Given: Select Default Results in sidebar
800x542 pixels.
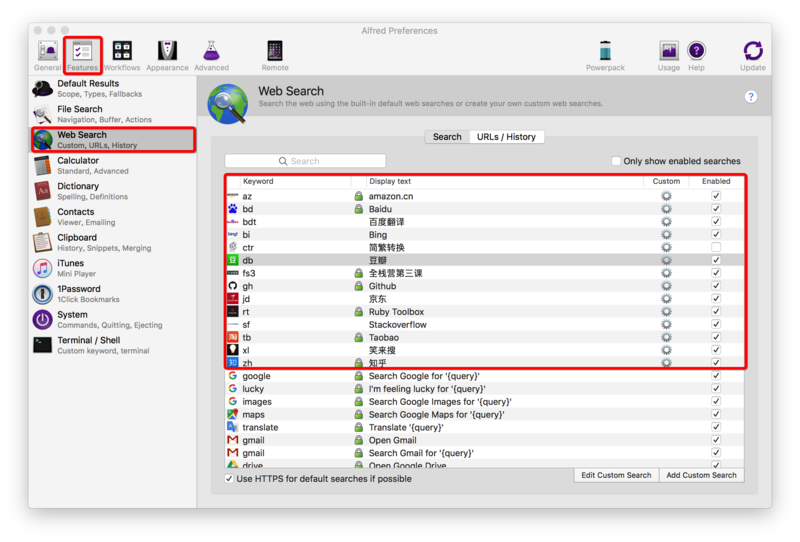Looking at the screenshot, I should pyautogui.click(x=113, y=88).
